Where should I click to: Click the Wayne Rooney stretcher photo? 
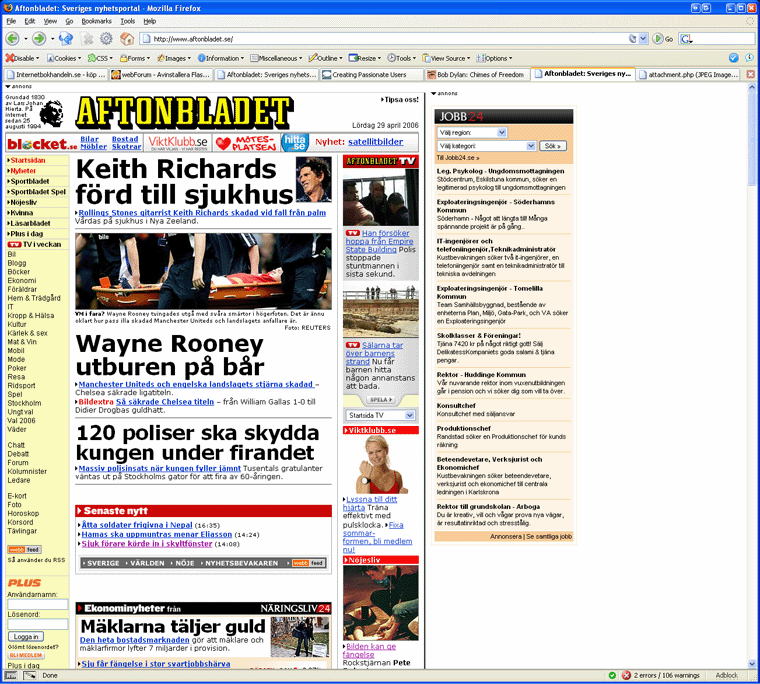click(x=203, y=271)
